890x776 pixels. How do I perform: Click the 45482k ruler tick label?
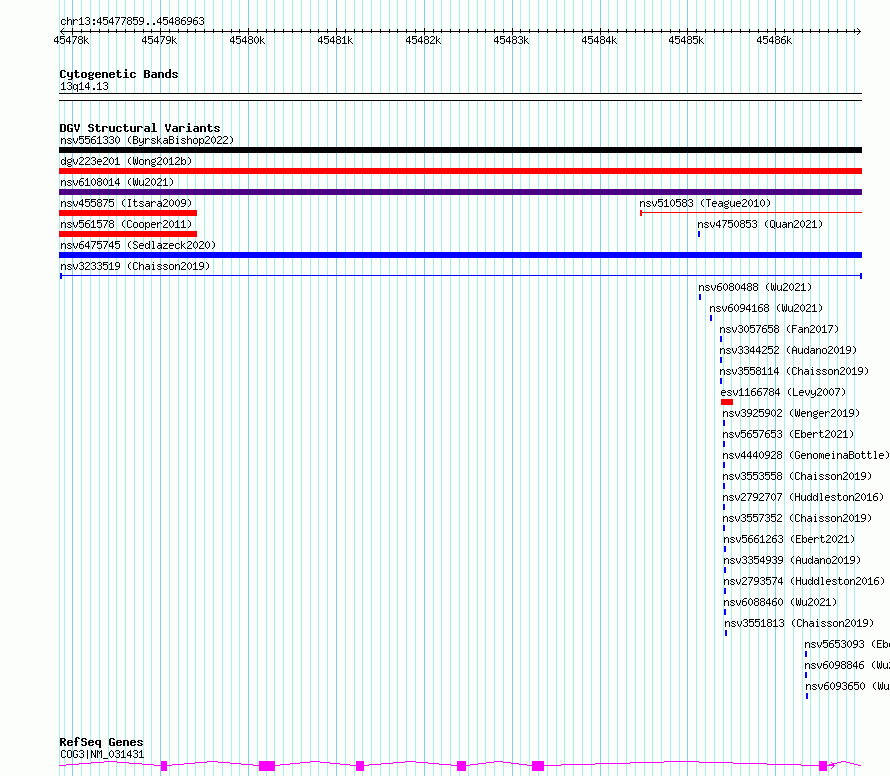point(423,40)
